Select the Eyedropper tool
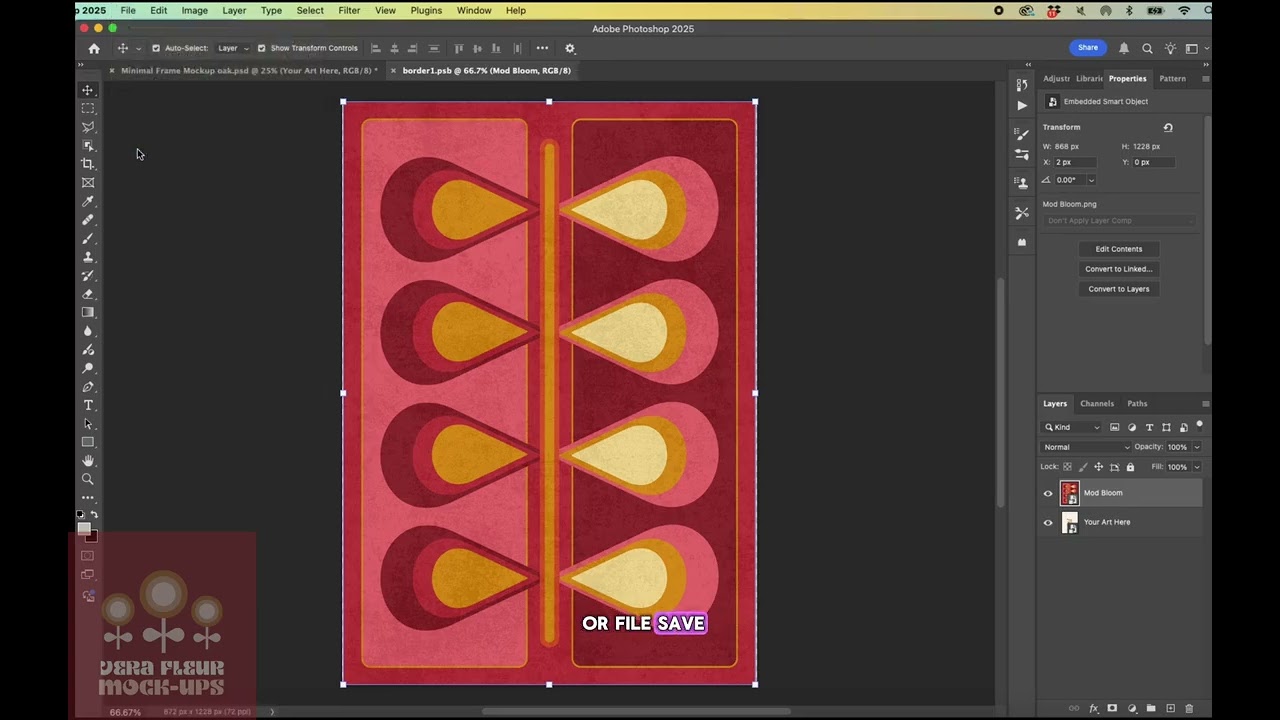1280x720 pixels. click(88, 201)
